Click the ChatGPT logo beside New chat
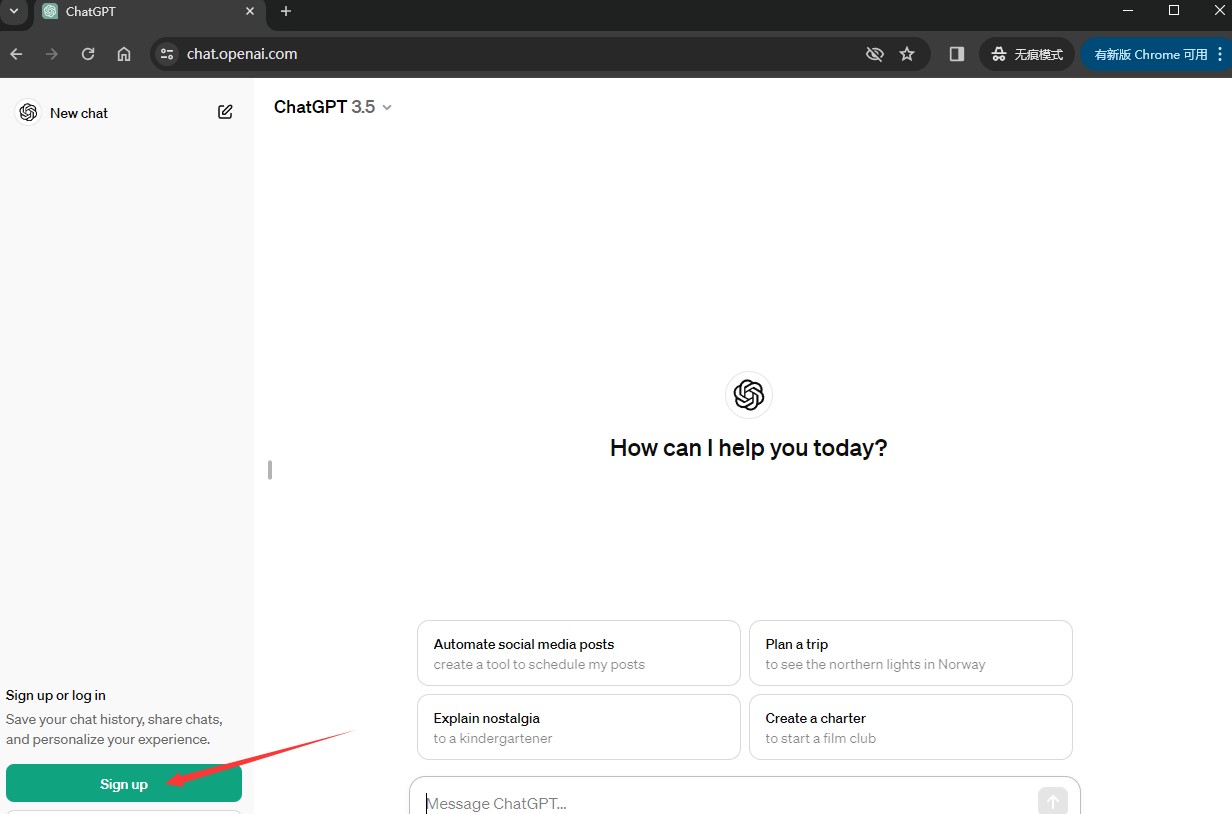Image resolution: width=1232 pixels, height=814 pixels. (x=28, y=113)
